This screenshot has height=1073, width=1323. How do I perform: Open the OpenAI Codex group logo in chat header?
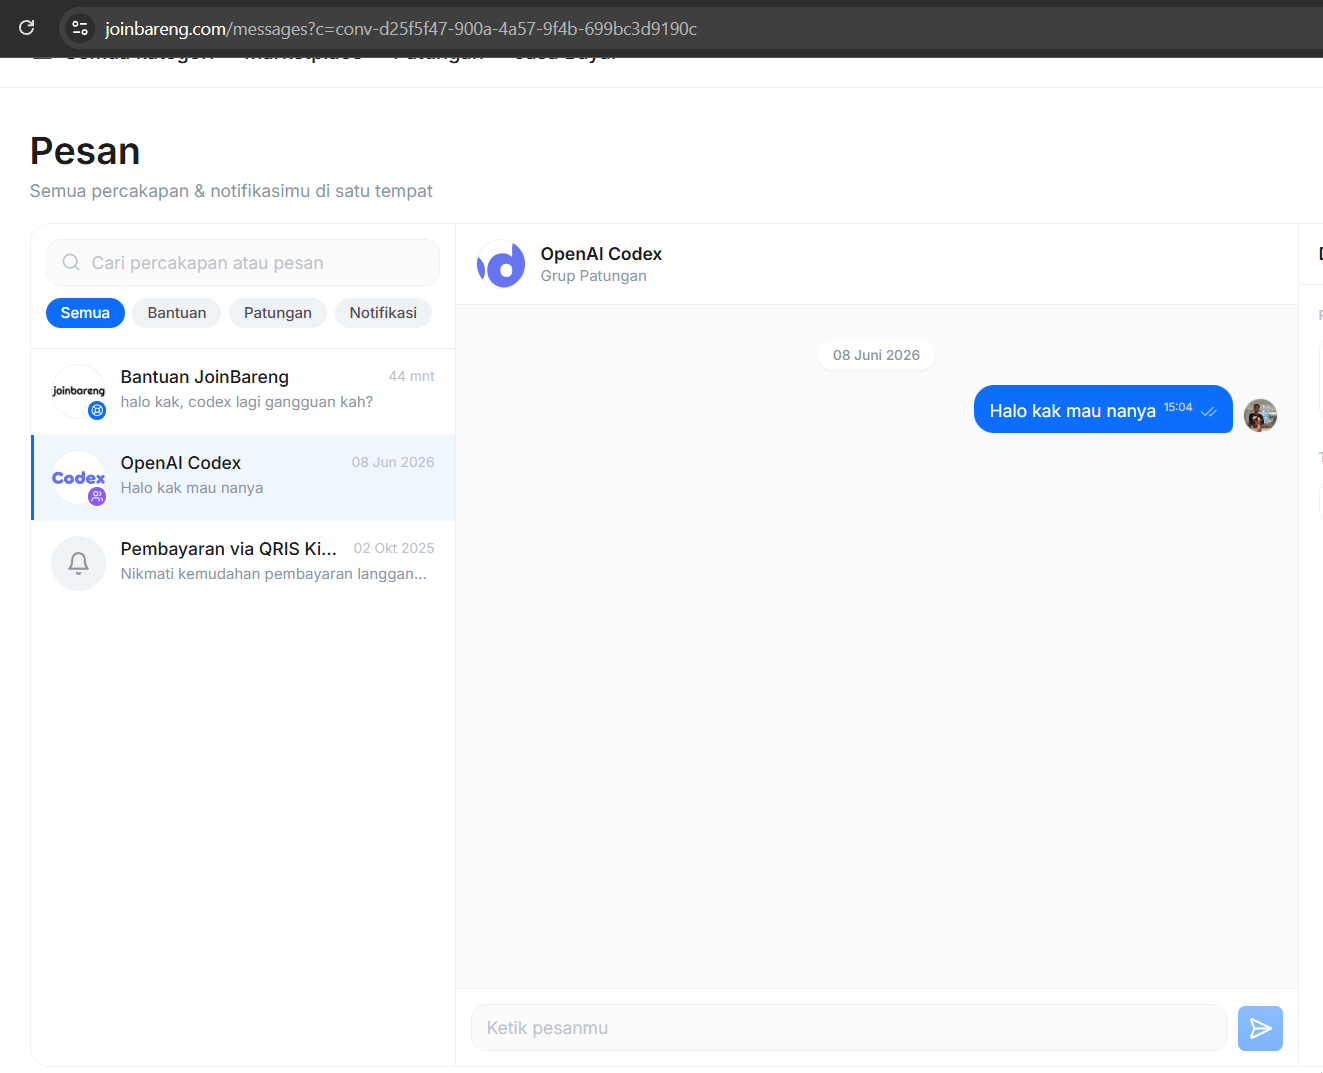click(x=501, y=264)
